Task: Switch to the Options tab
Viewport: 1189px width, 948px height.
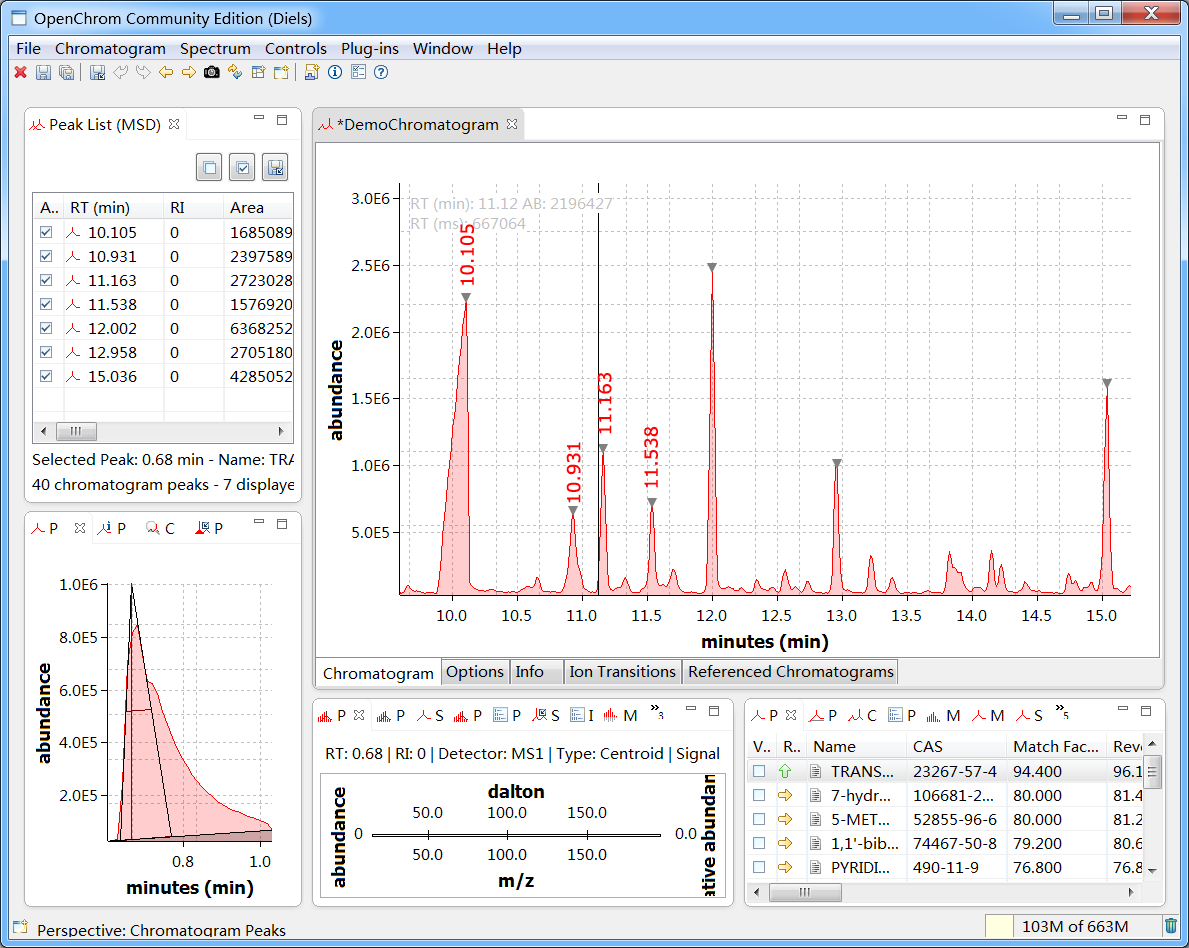Action: tap(475, 672)
